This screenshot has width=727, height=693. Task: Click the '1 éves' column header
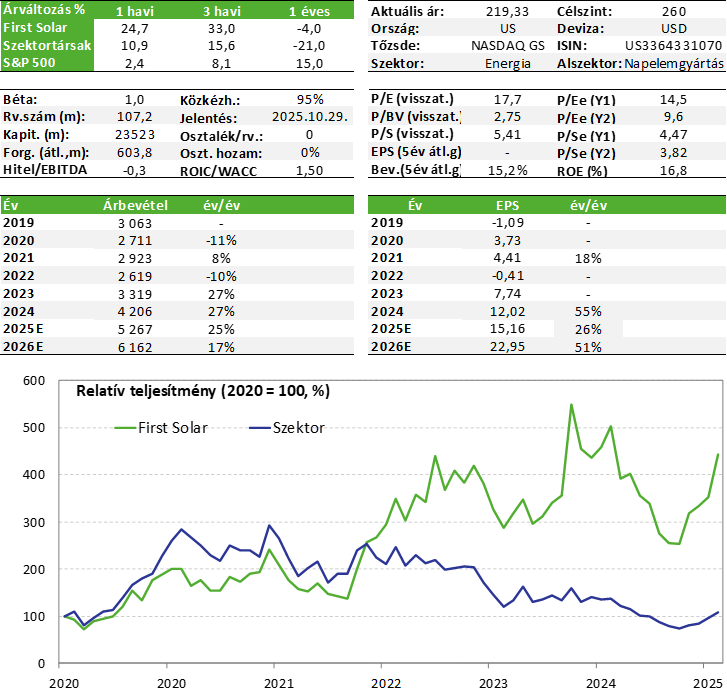click(x=309, y=11)
